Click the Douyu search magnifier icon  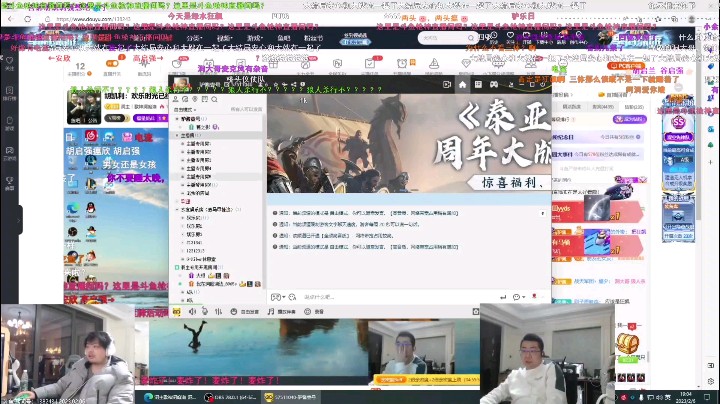tap(471, 38)
